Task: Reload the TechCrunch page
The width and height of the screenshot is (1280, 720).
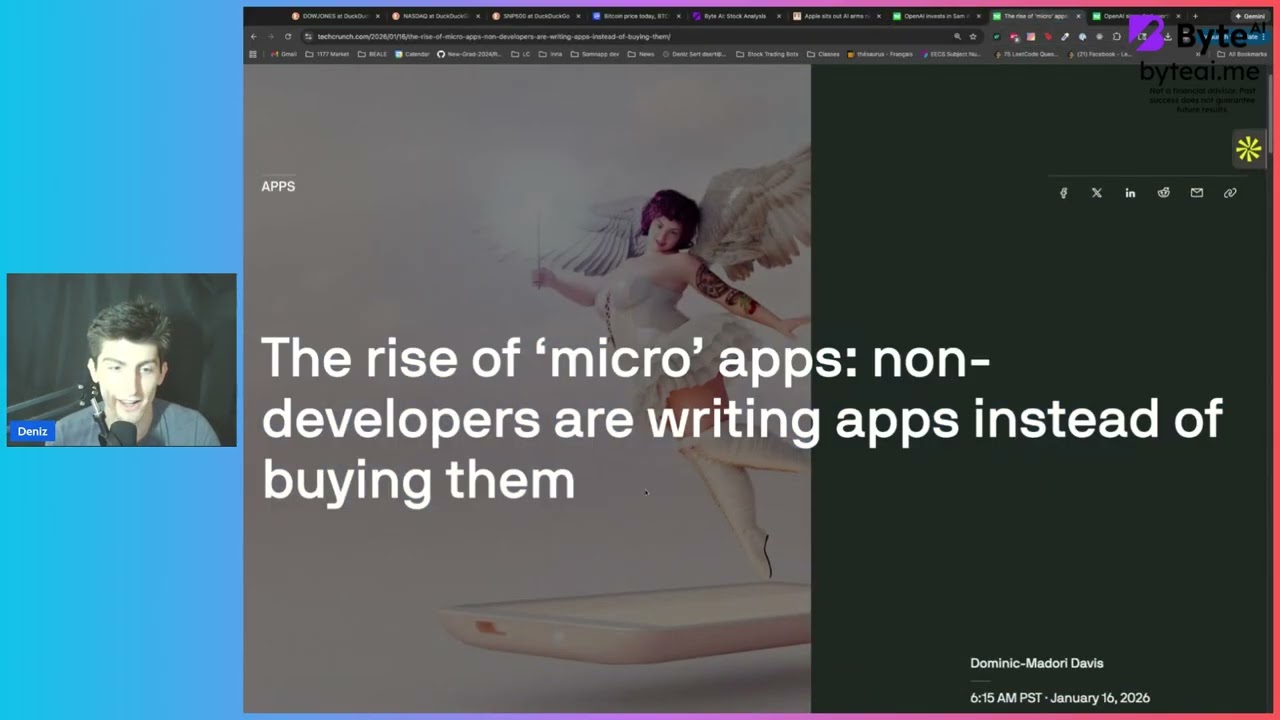Action: click(288, 36)
